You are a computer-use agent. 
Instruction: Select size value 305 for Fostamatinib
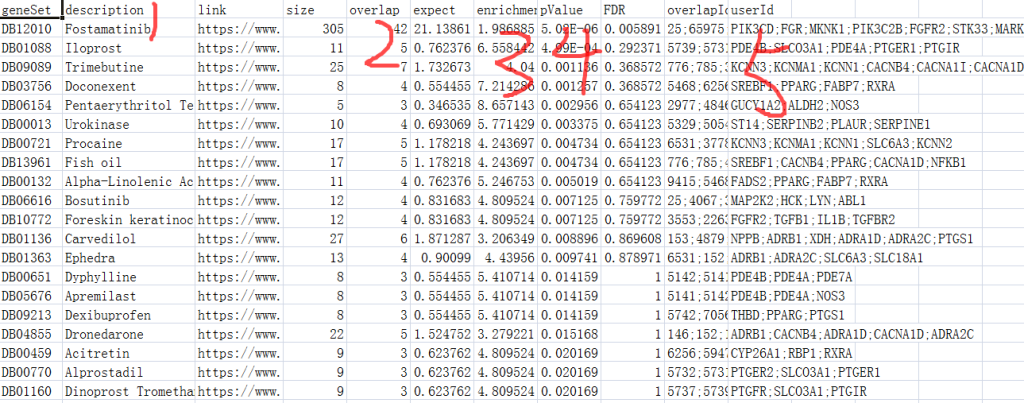coord(314,29)
